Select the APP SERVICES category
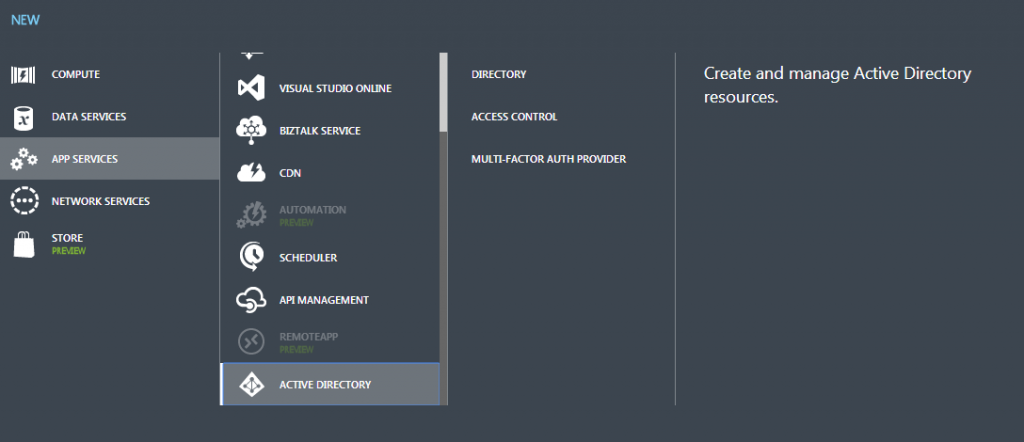The width and height of the screenshot is (1024, 442). [x=110, y=159]
